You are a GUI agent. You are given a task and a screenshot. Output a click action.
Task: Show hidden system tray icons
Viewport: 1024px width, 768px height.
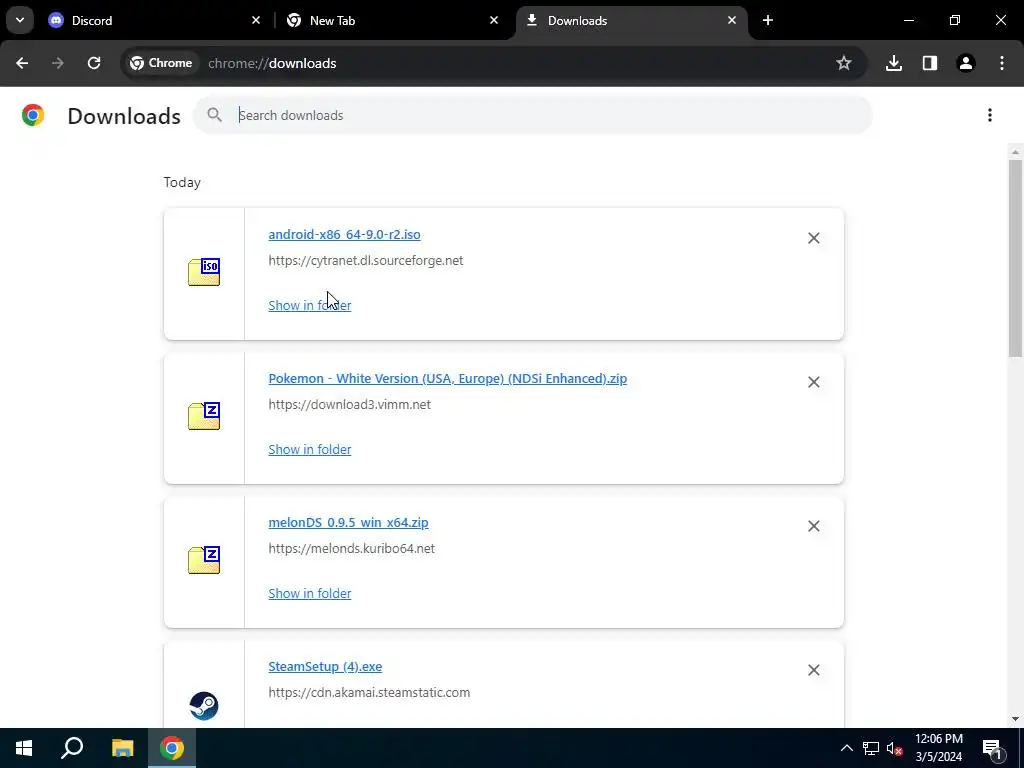pyautogui.click(x=846, y=748)
